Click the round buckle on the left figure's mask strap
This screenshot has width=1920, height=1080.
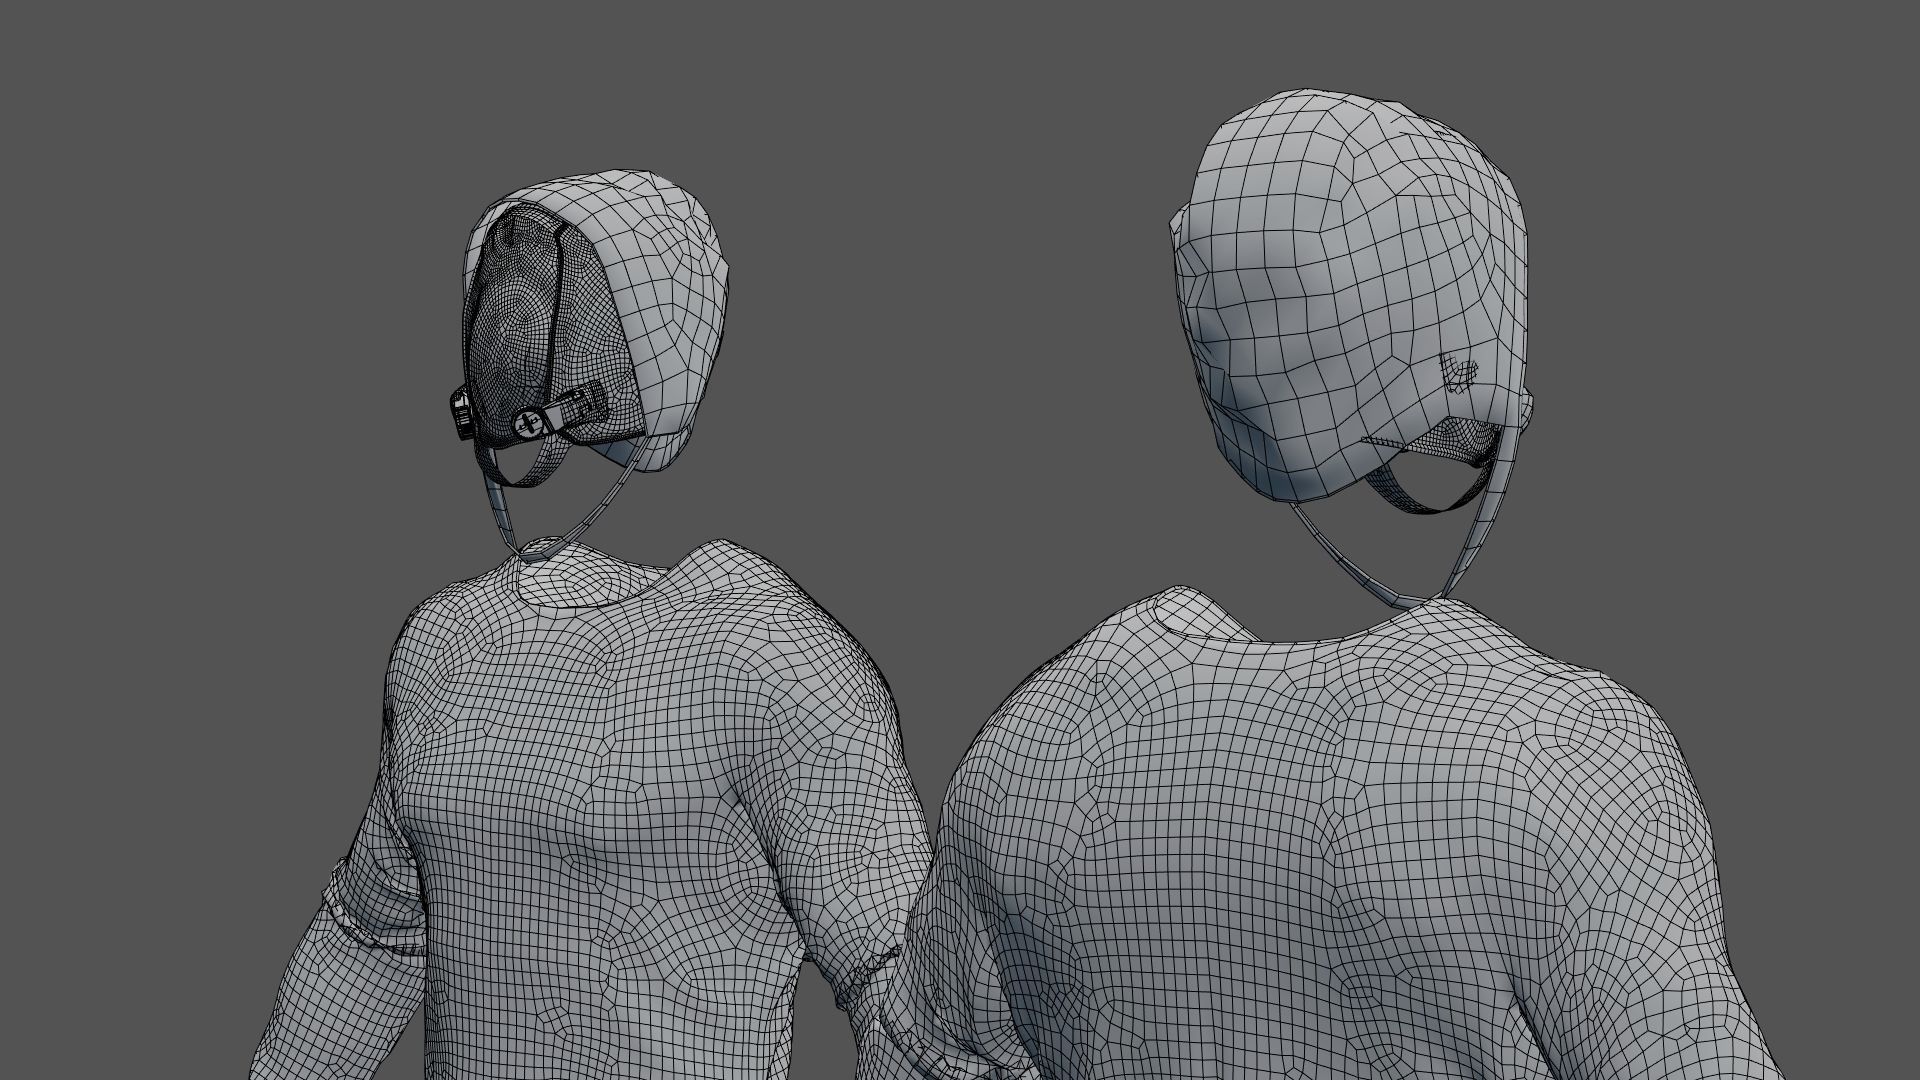click(x=527, y=424)
